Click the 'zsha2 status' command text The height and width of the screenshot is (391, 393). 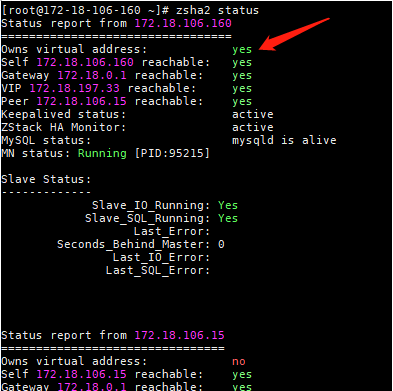[x=217, y=10]
